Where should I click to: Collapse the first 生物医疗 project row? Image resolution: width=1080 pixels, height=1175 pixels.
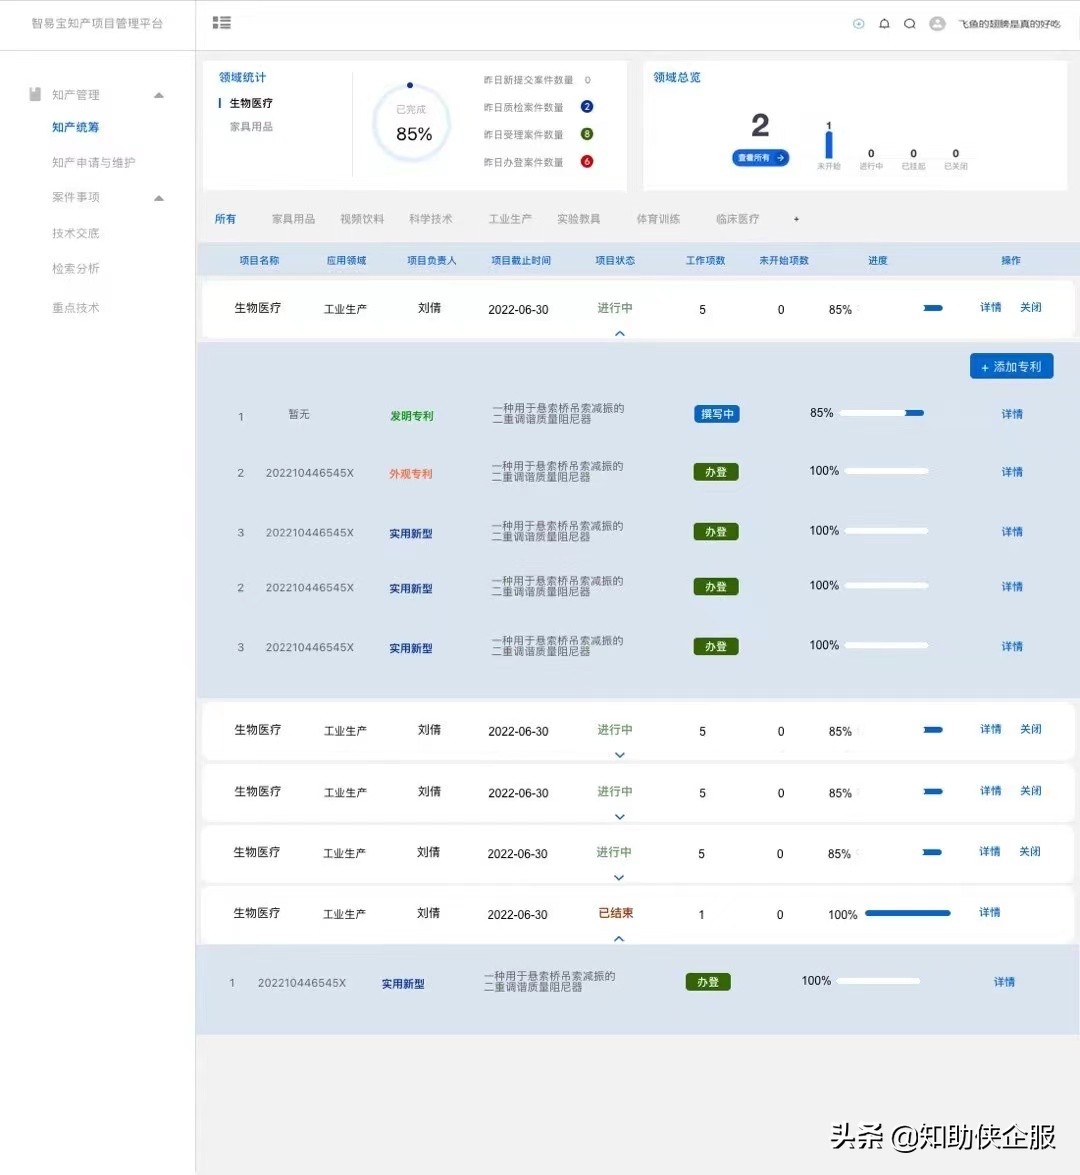(620, 333)
